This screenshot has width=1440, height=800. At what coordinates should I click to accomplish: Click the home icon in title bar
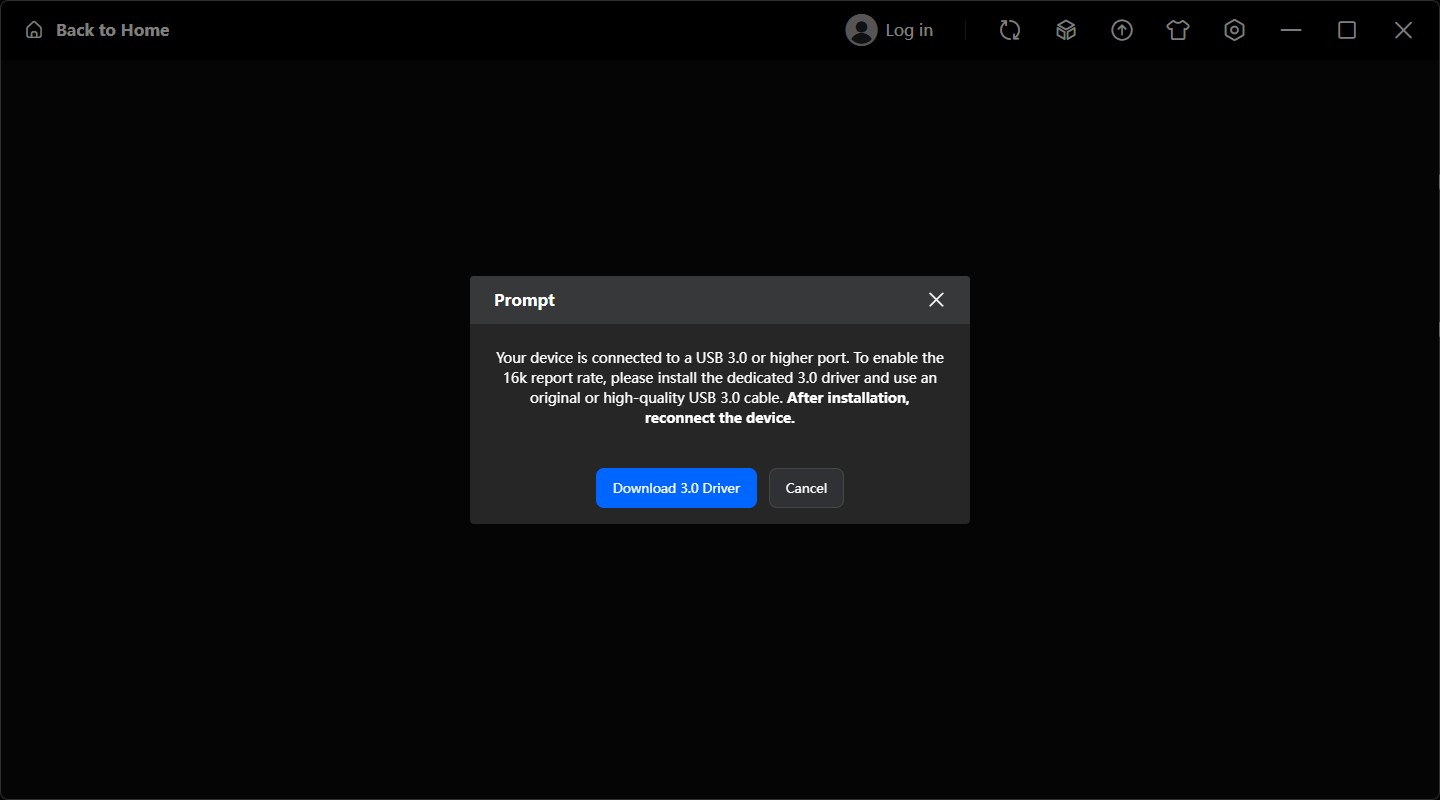tap(34, 30)
